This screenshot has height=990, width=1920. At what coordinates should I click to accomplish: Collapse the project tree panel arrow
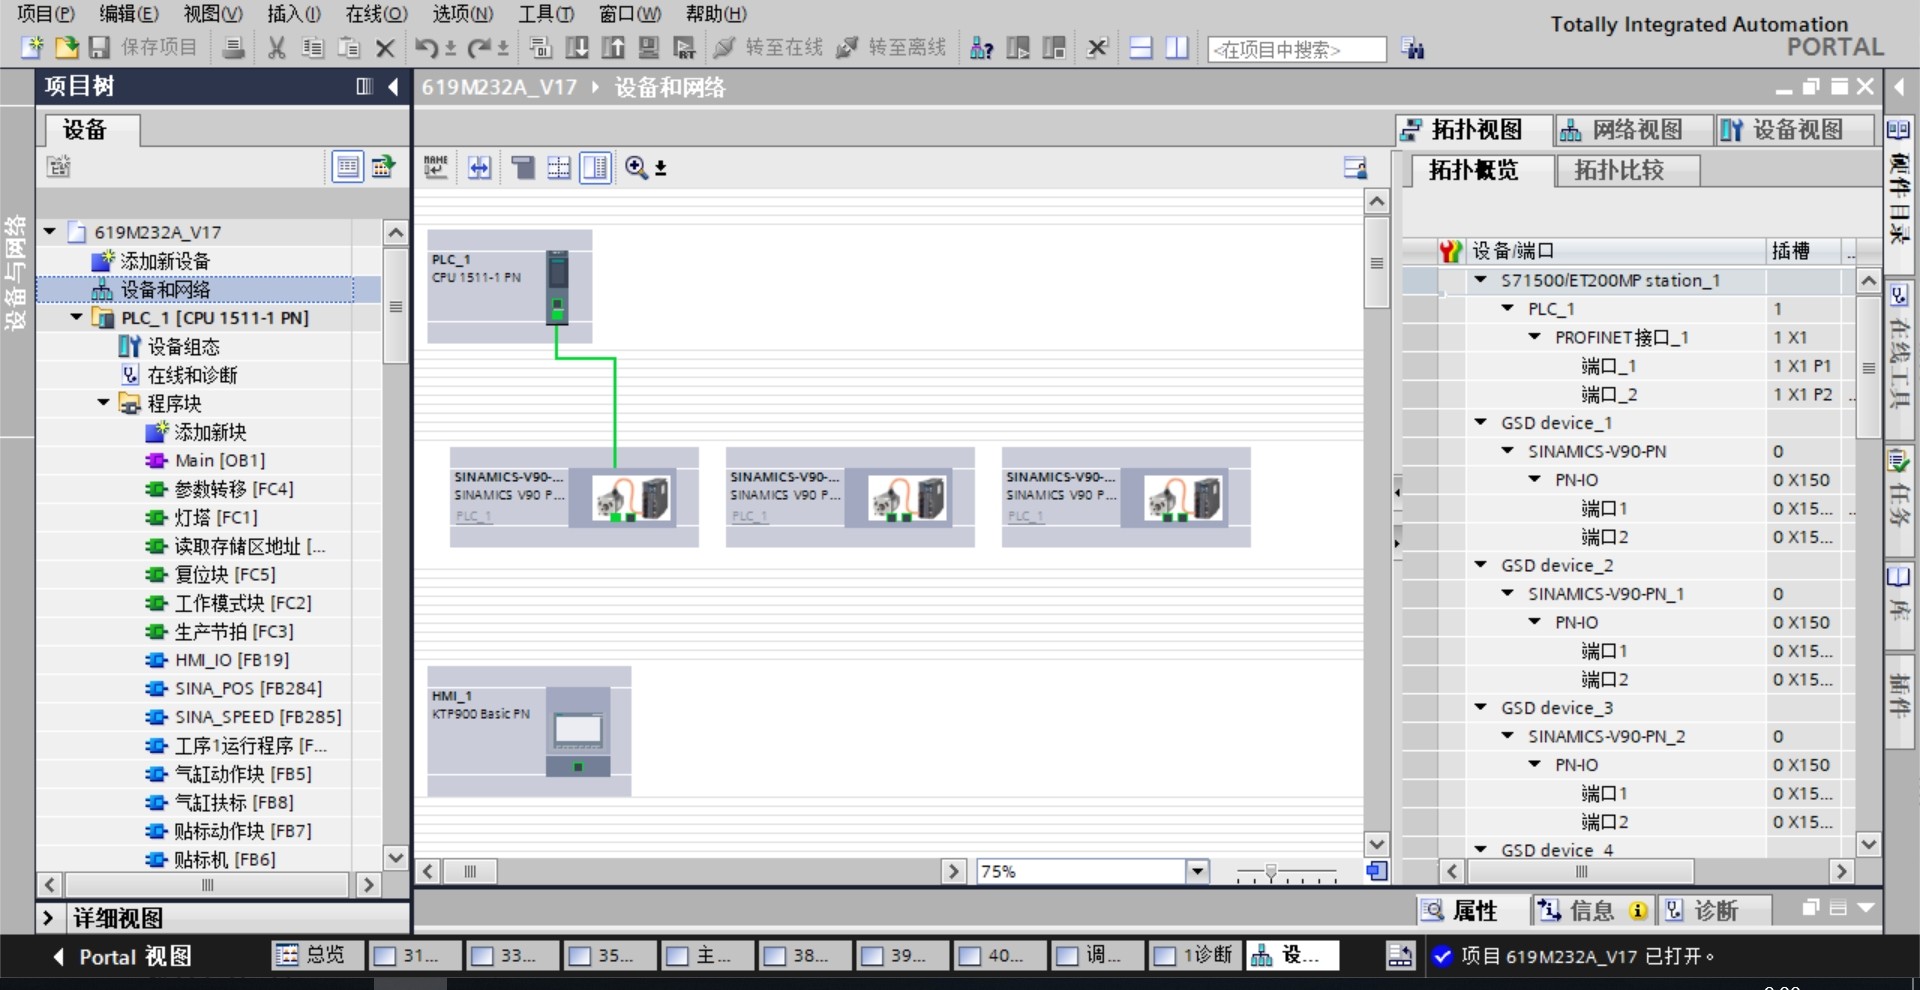point(394,87)
